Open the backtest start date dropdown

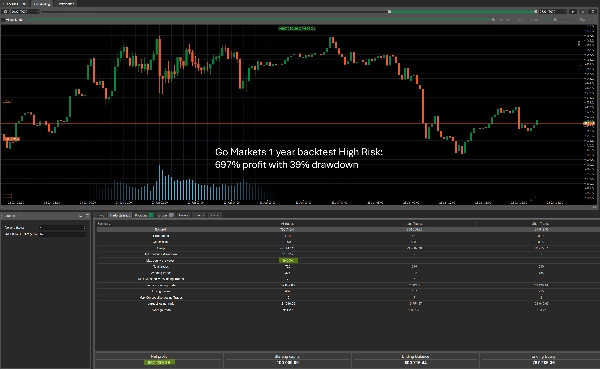tap(24, 11)
